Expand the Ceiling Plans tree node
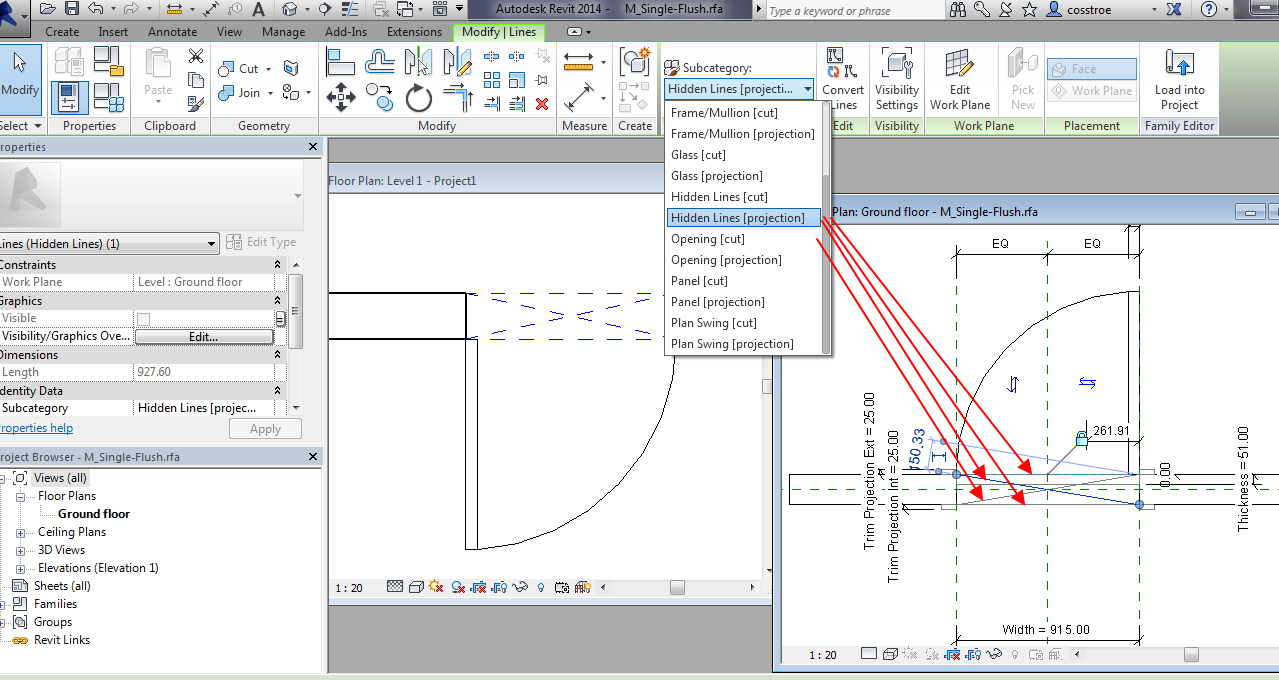The height and width of the screenshot is (680, 1279). 21,532
